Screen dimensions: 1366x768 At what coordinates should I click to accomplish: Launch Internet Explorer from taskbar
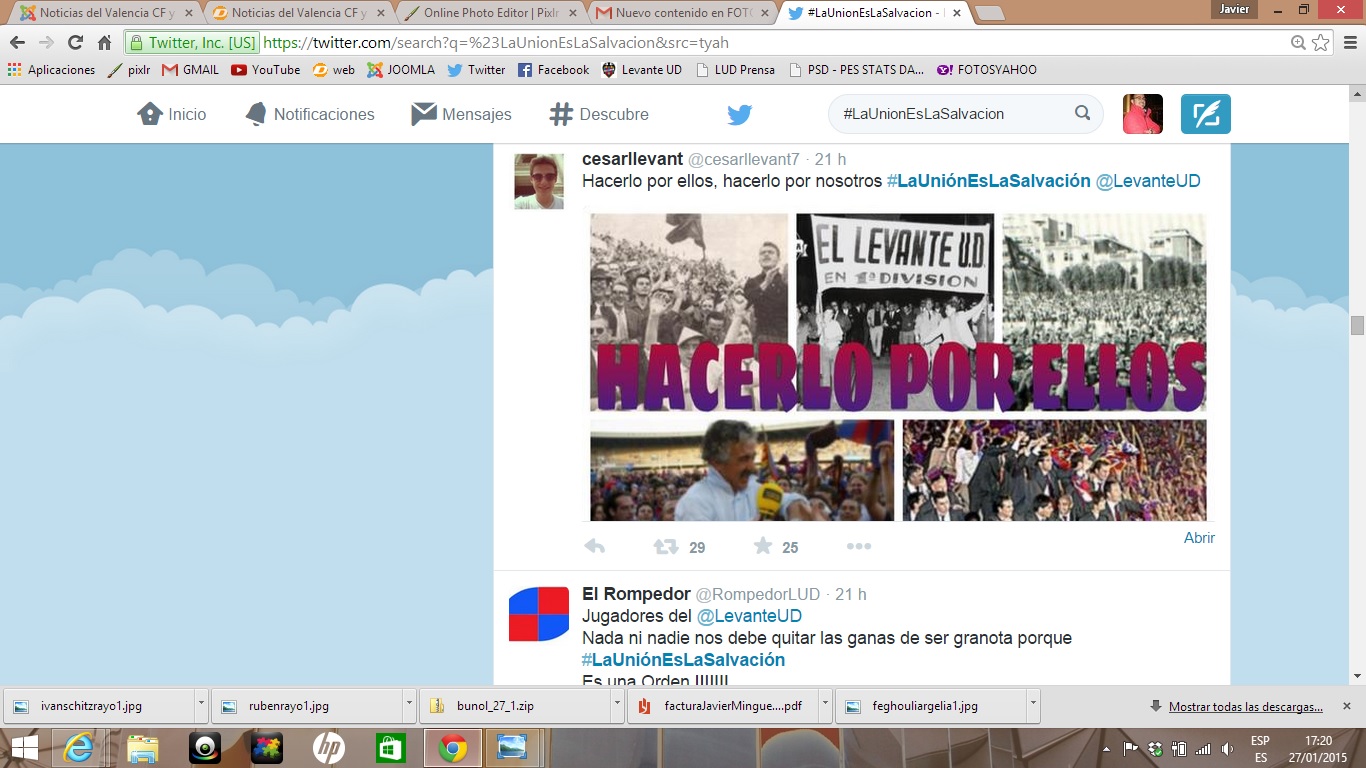coord(80,748)
